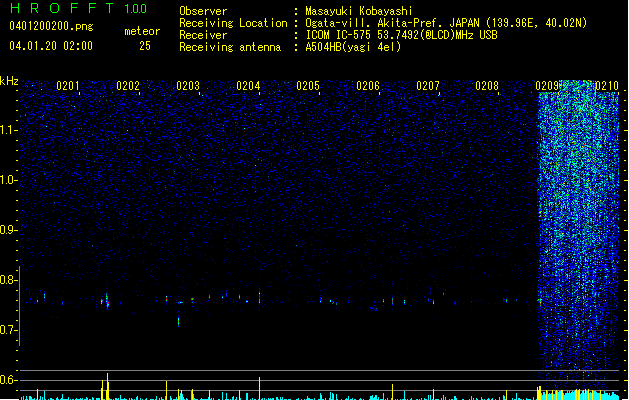Click the 0210 time marker
The image size is (629, 400).
(x=607, y=85)
